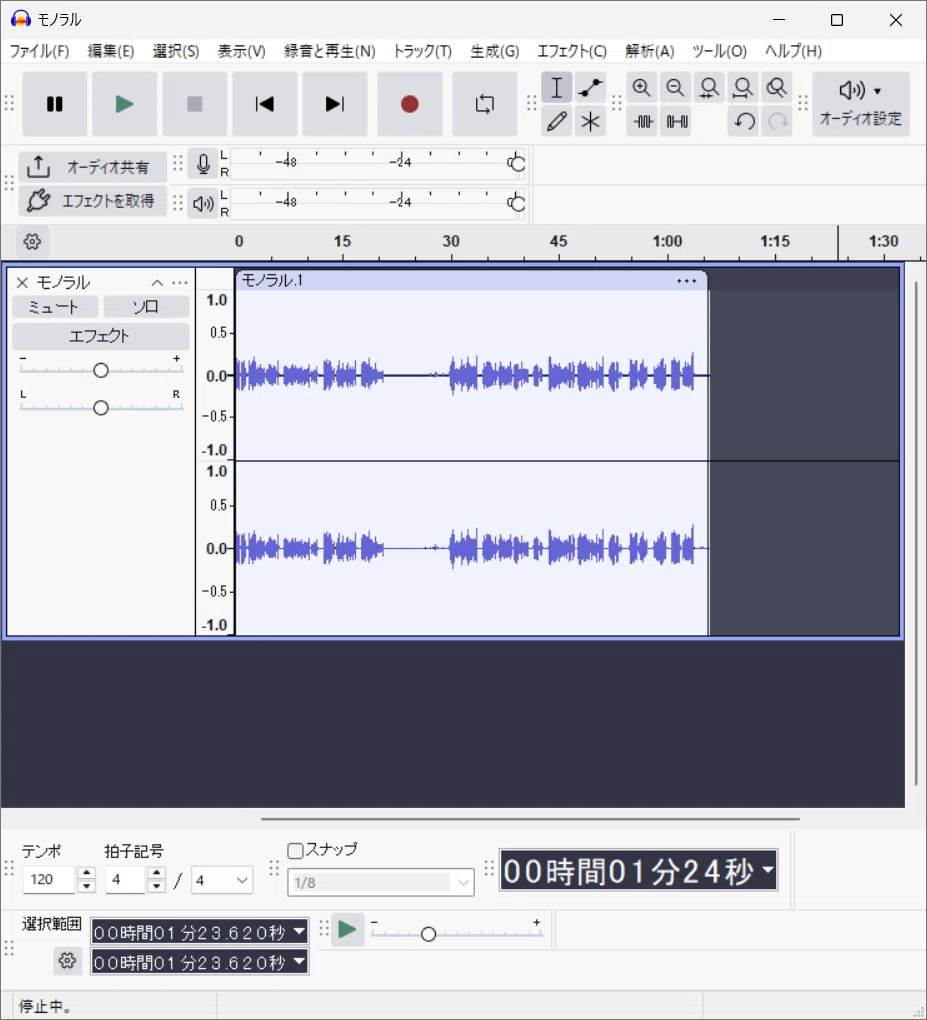Viewport: 927px width, 1020px height.
Task: Adjust the playback level slider knob
Action: click(x=517, y=204)
